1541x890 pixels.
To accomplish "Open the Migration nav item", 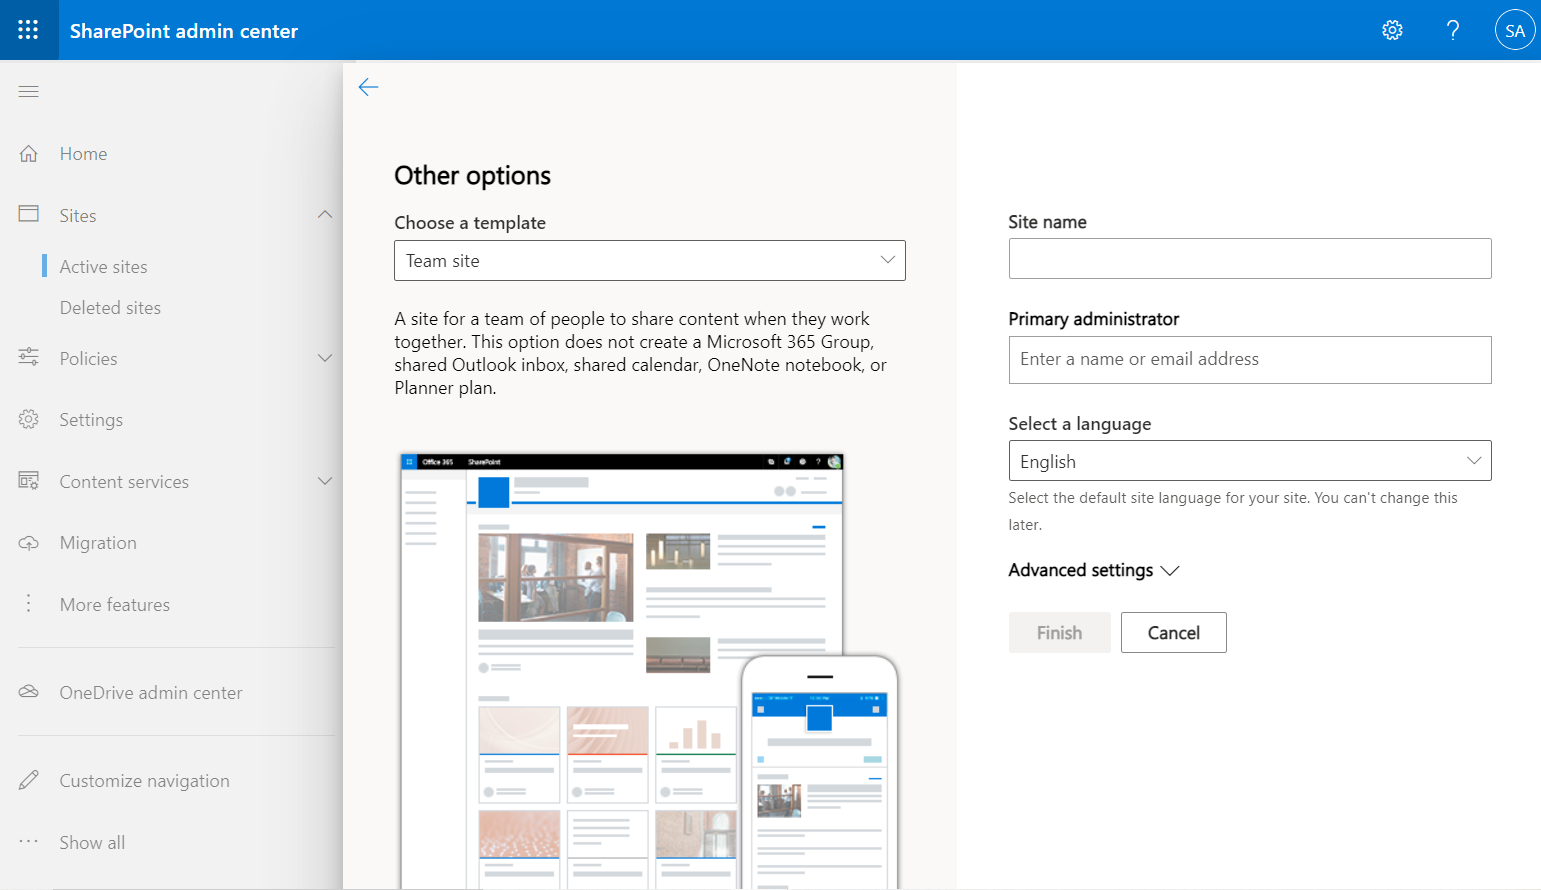I will tap(98, 543).
